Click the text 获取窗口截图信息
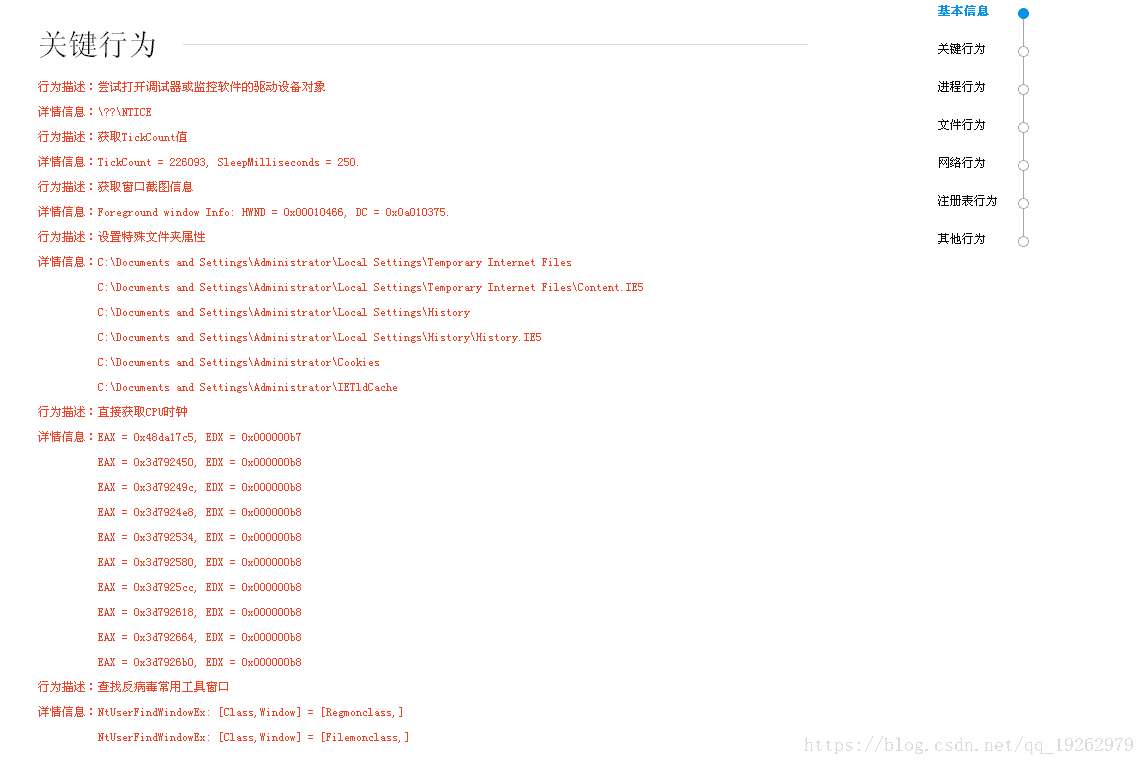 (x=145, y=187)
